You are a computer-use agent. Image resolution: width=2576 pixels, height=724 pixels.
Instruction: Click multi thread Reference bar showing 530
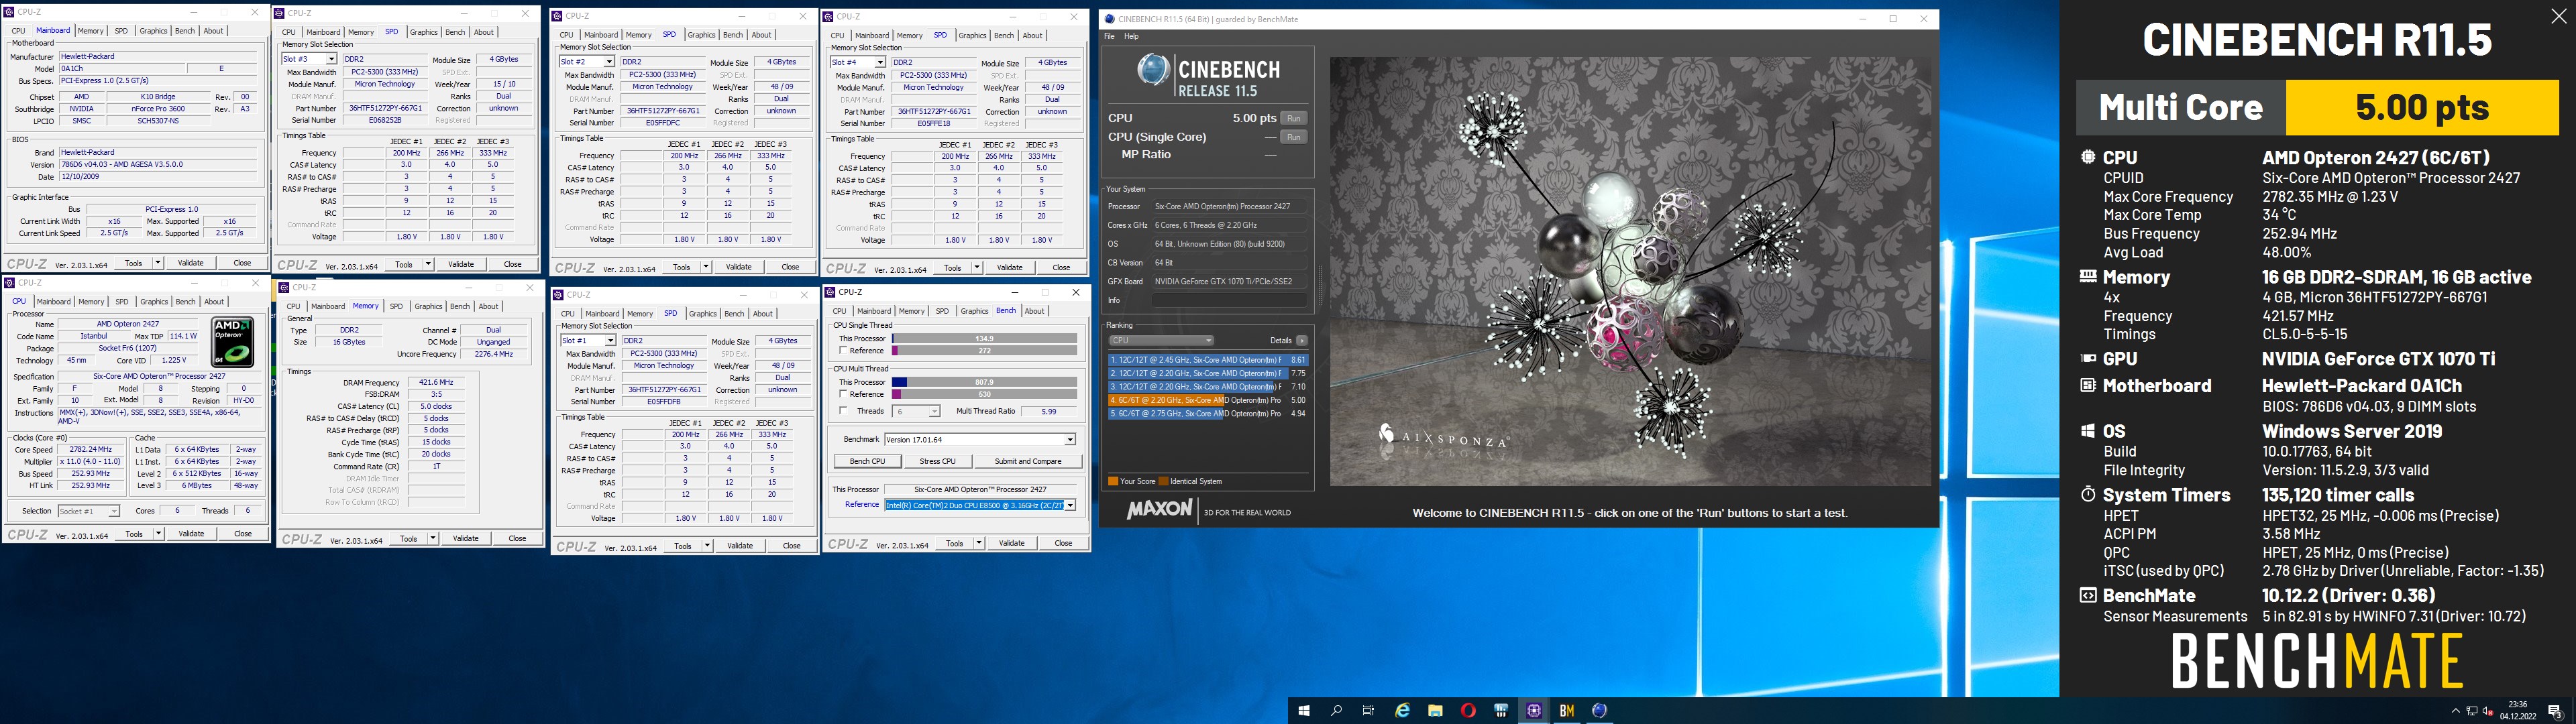coord(984,394)
